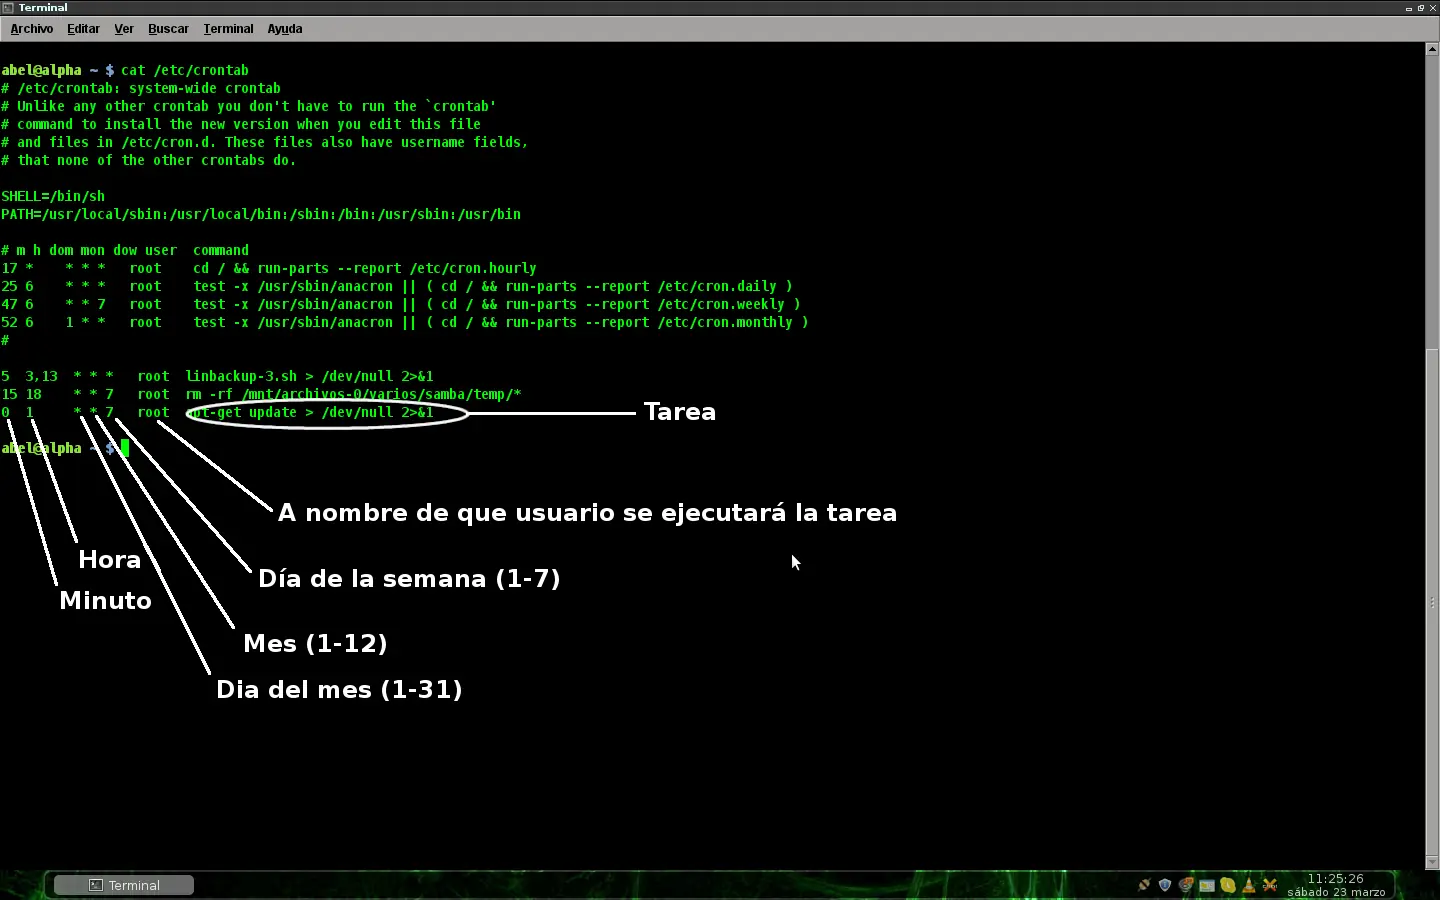This screenshot has width=1440, height=900.
Task: Click the sábado 23 marzo date
Action: click(x=1336, y=892)
